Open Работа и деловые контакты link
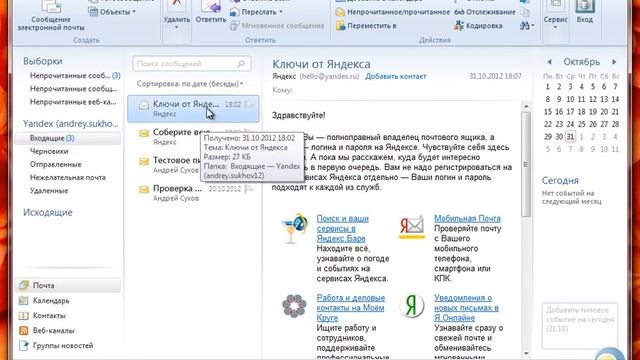The height and width of the screenshot is (360, 640). click(351, 308)
